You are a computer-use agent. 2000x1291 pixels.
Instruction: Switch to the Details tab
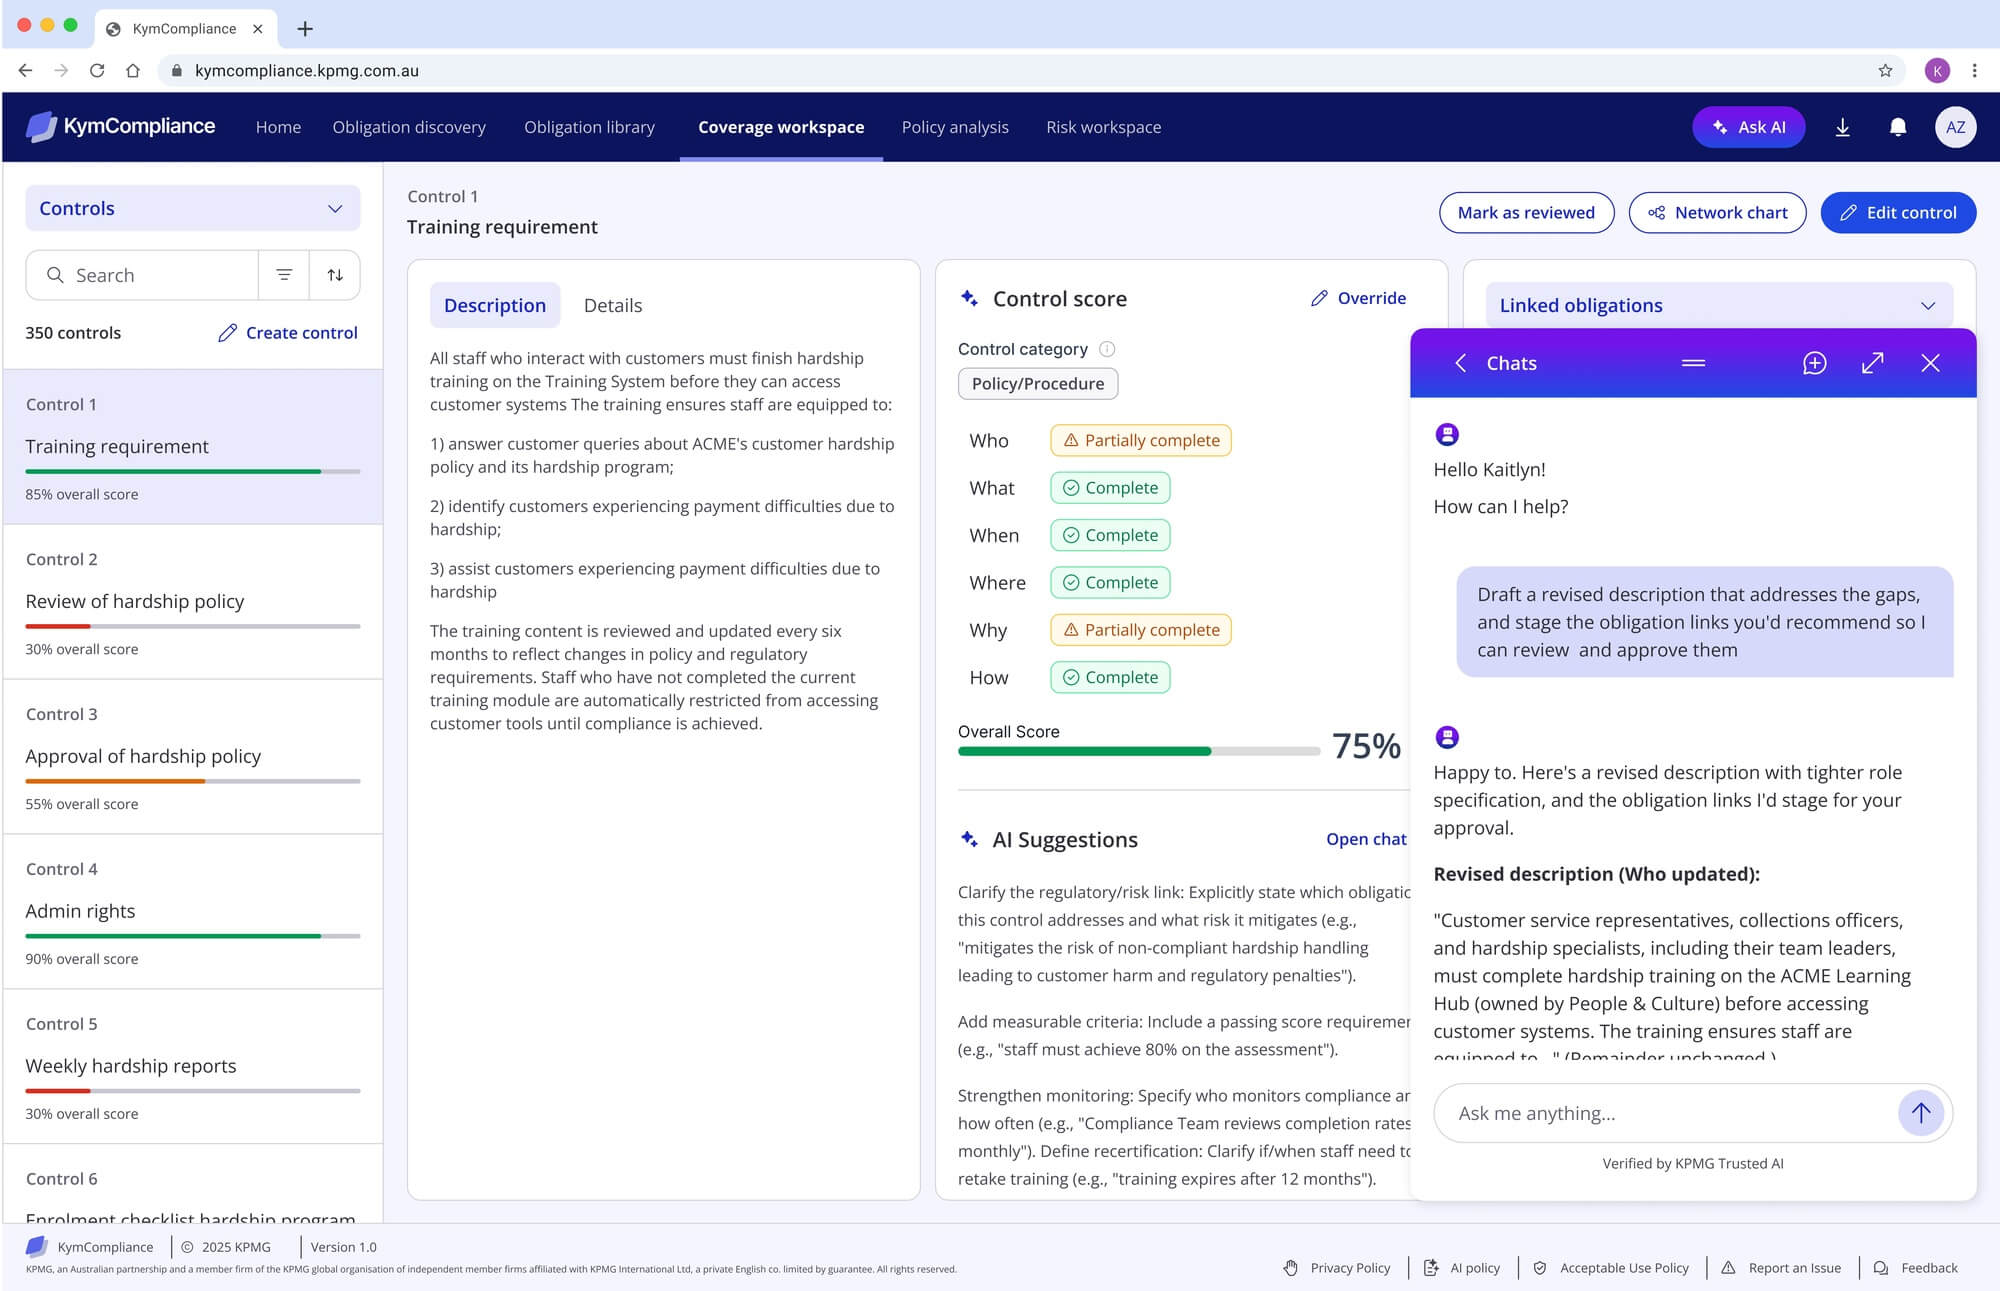click(613, 305)
